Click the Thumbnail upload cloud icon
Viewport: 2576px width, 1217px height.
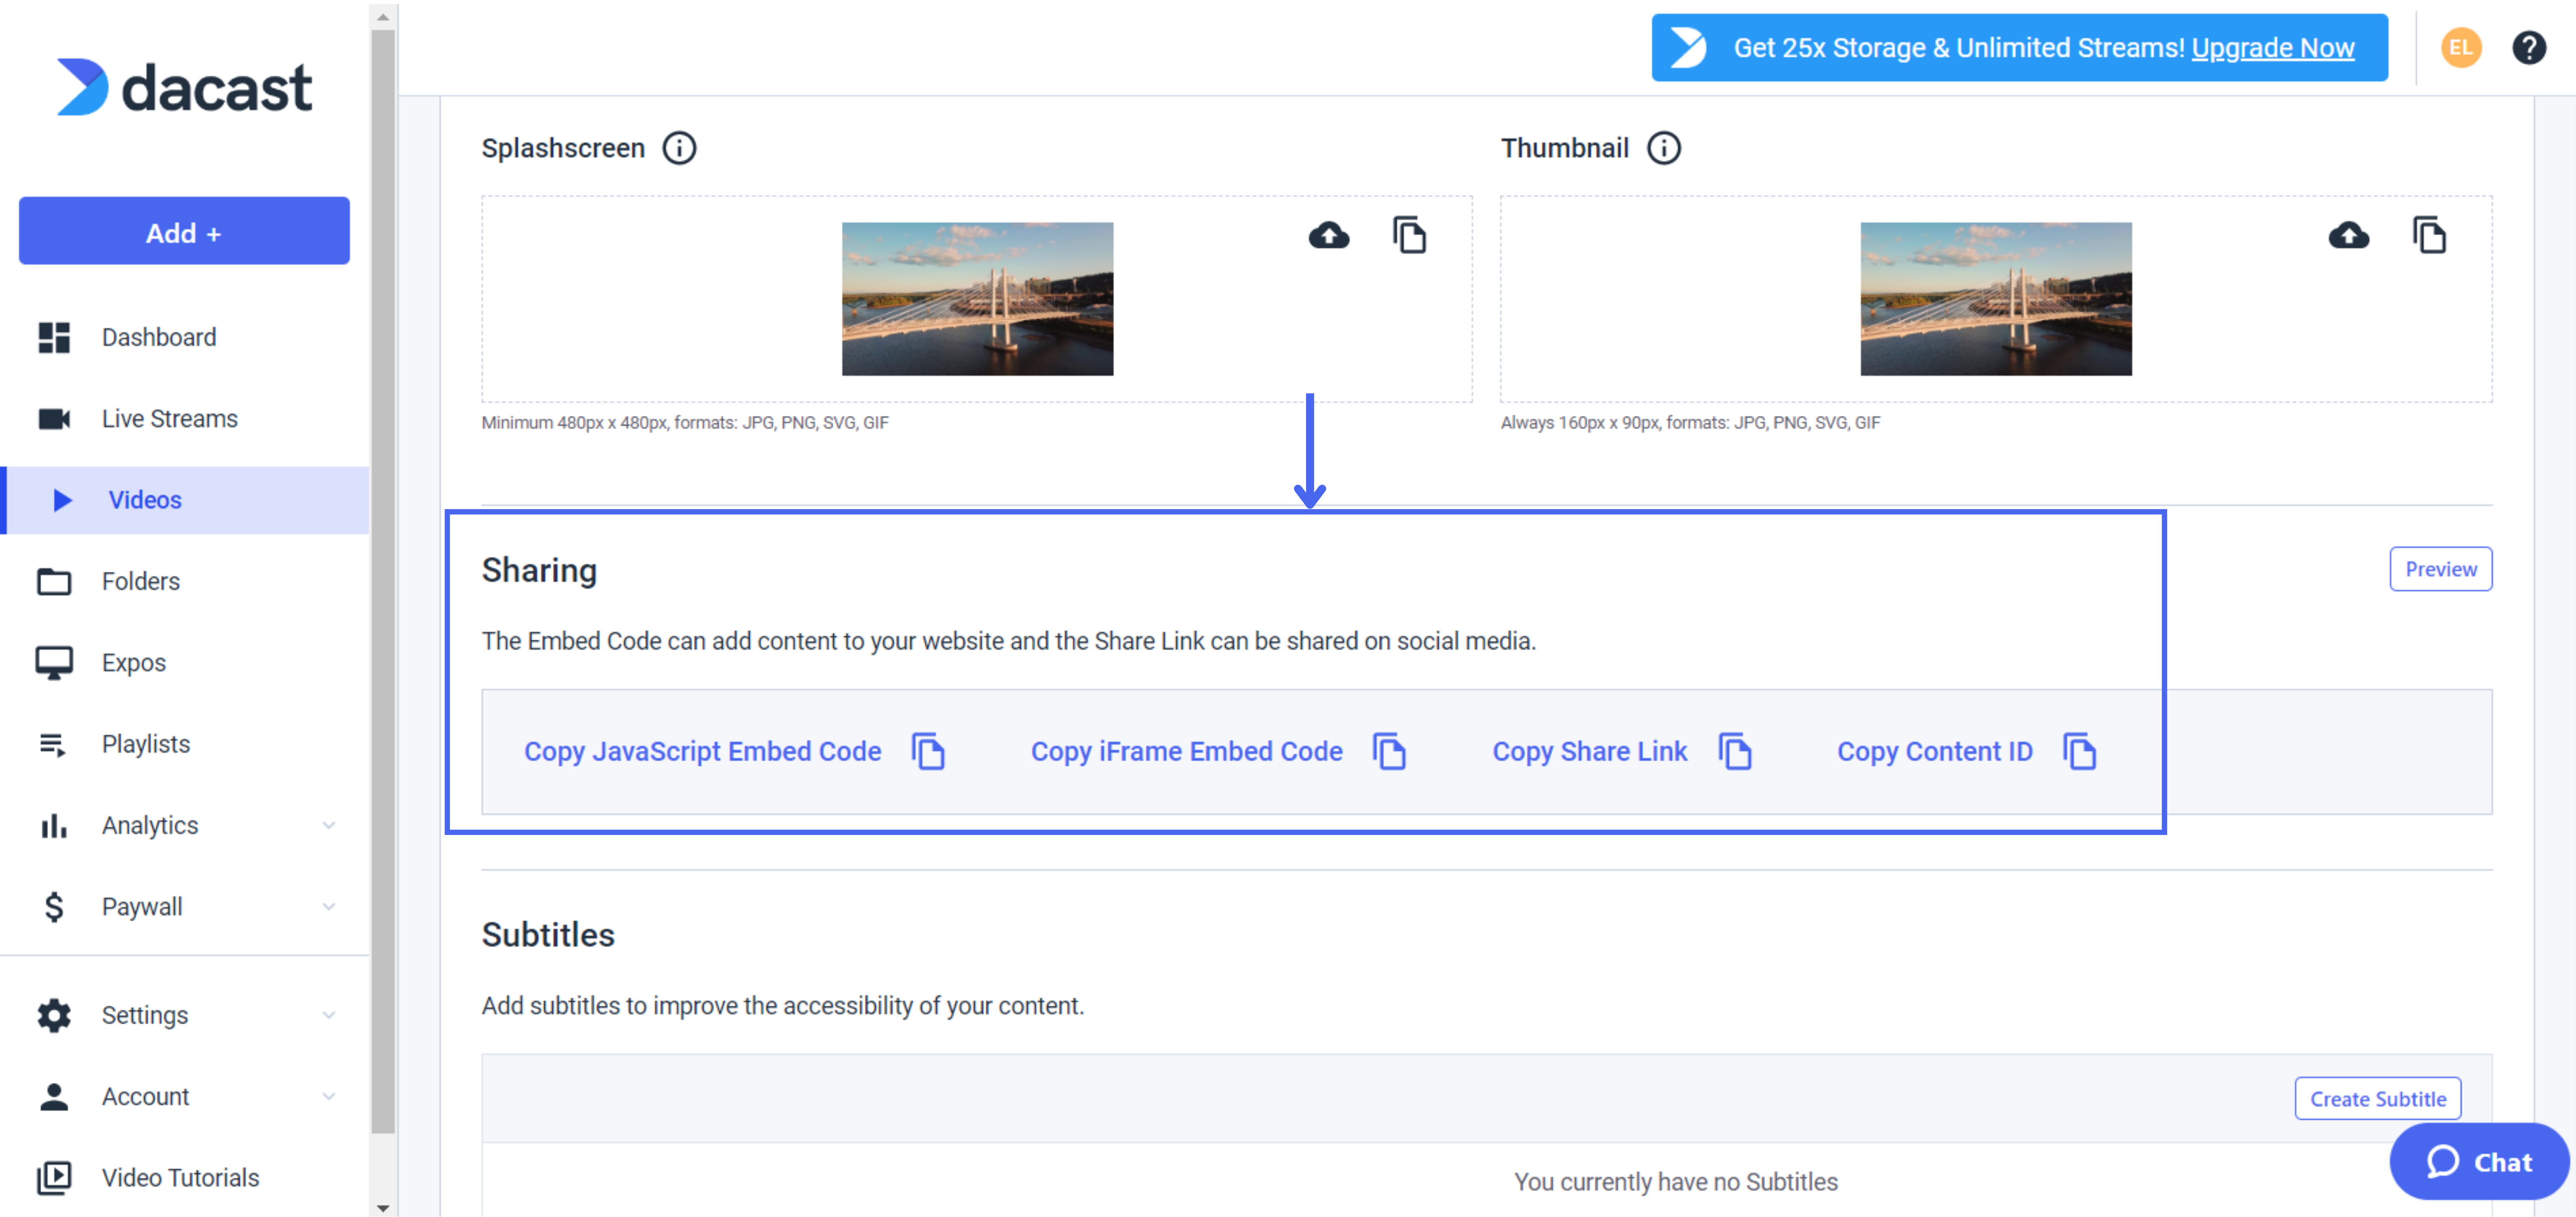pyautogui.click(x=2348, y=236)
